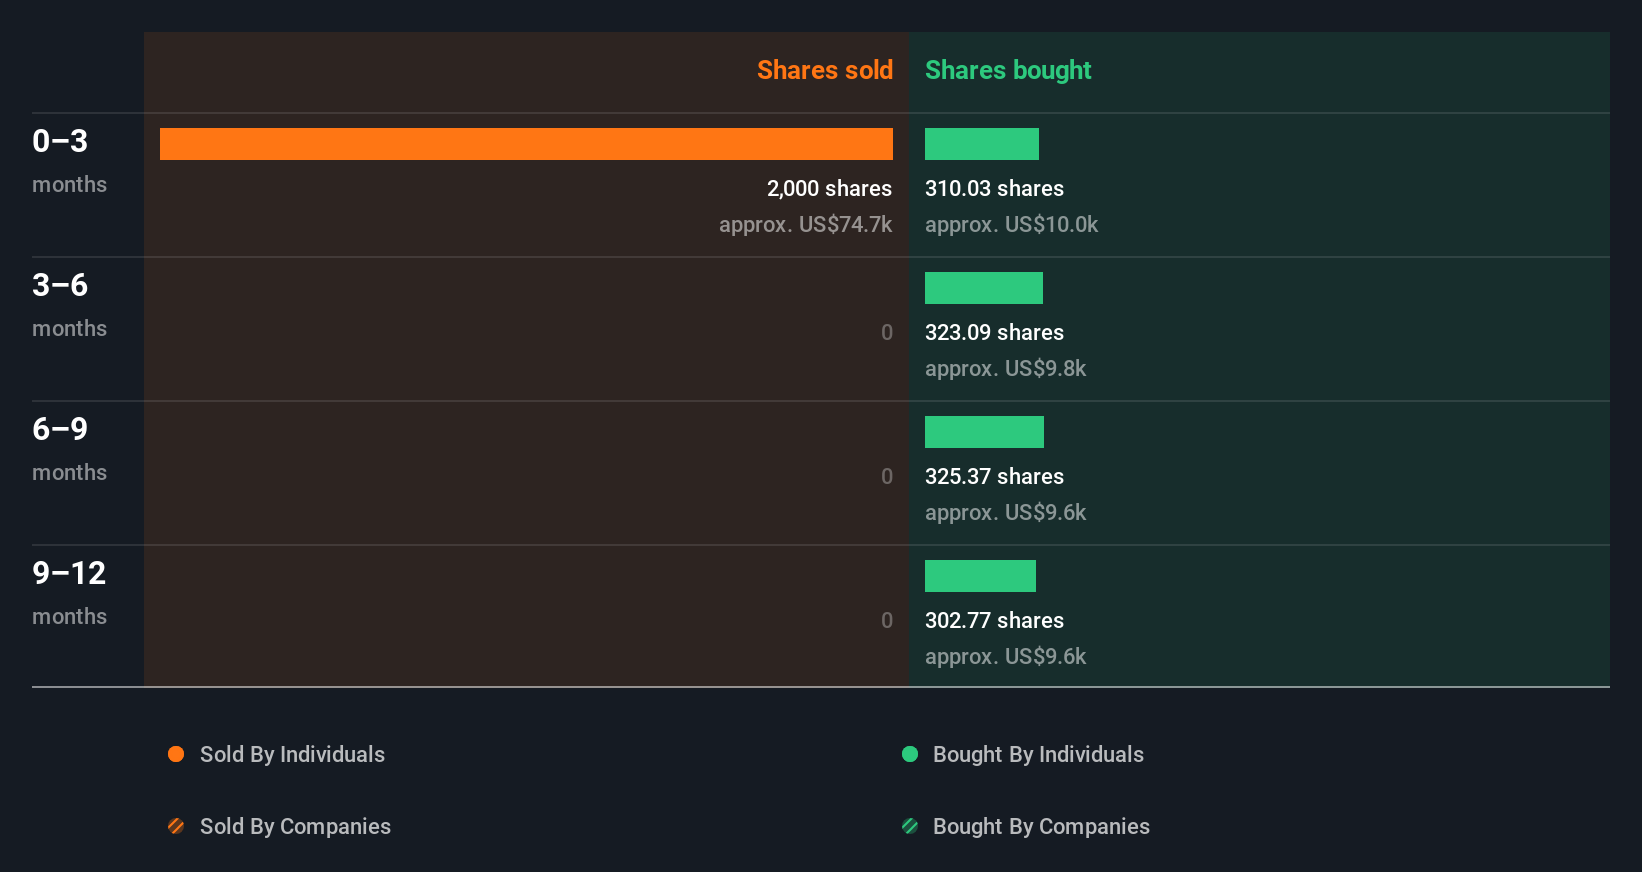Click the 0 sold value in 6–9 months row
The width and height of the screenshot is (1642, 872).
[x=887, y=476]
